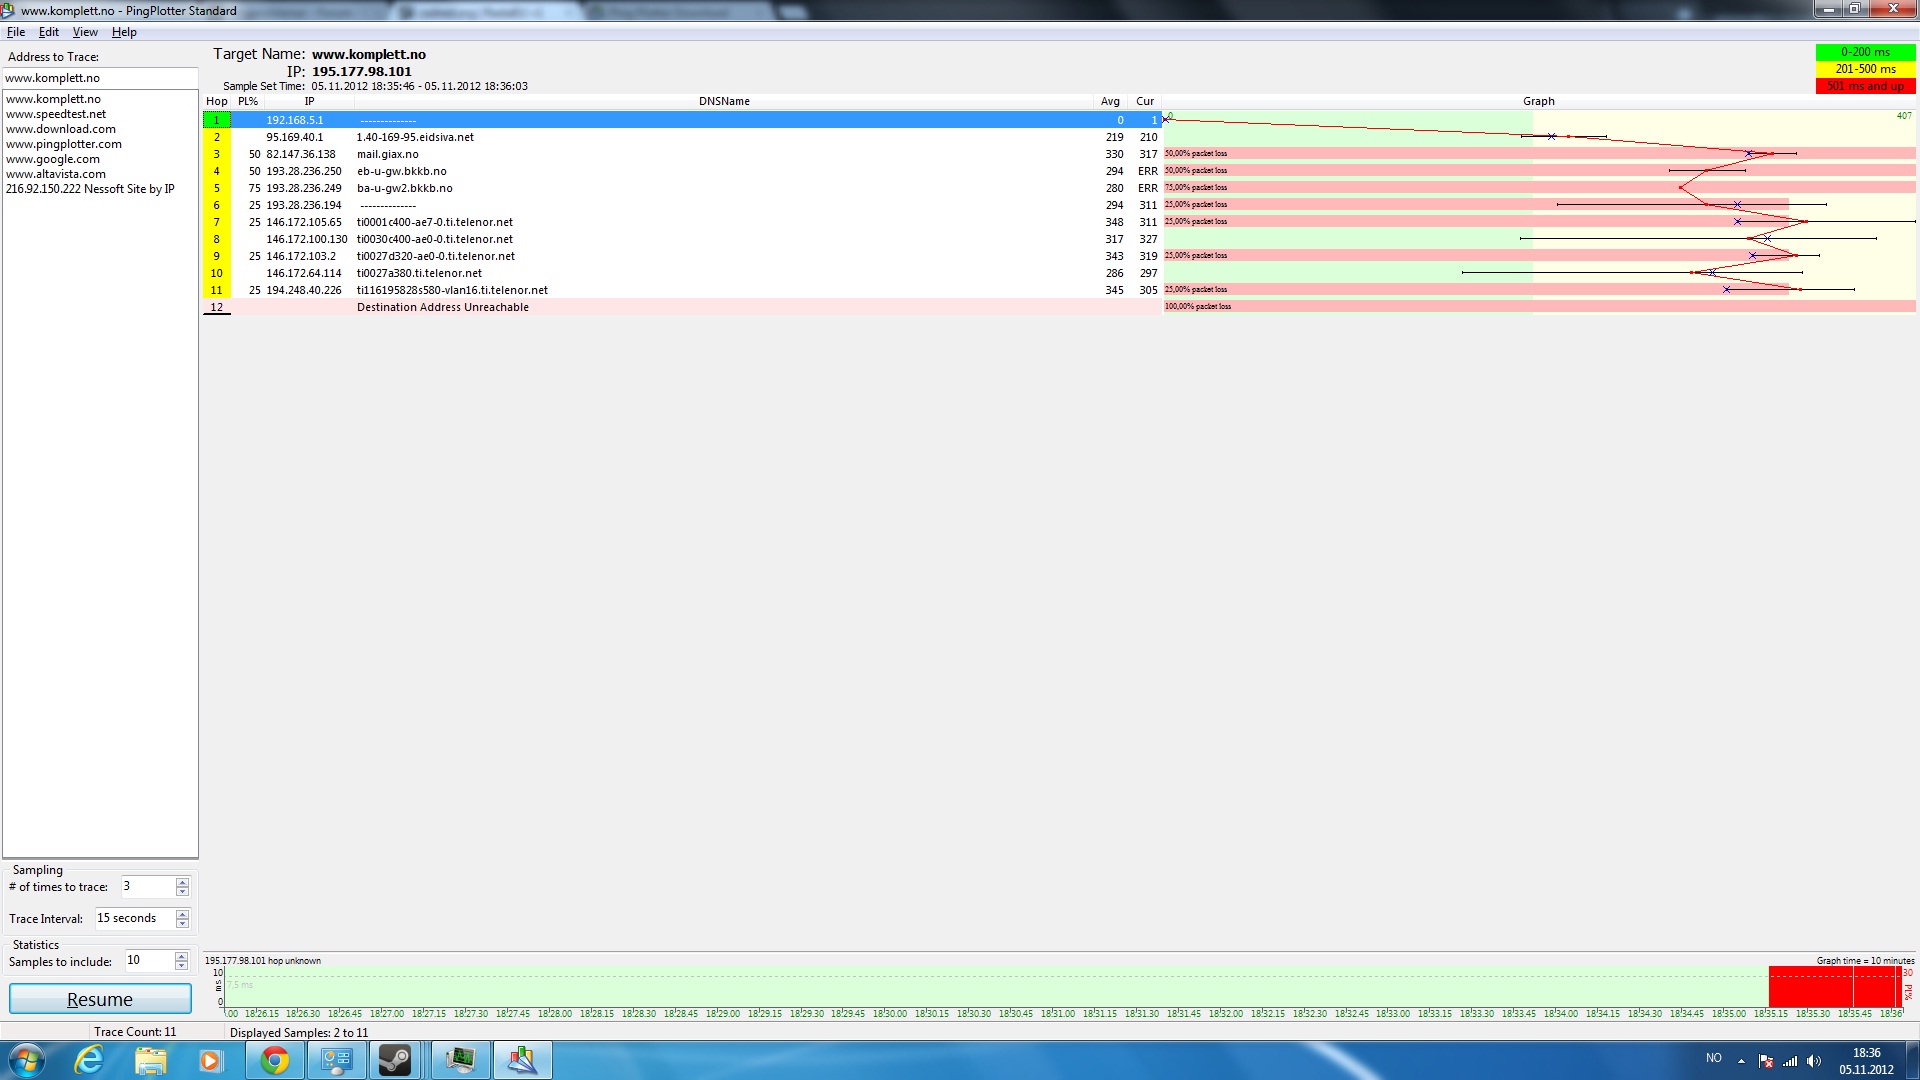Select hop 7 telenor row
Screen dimensions: 1920x1080
(435, 222)
